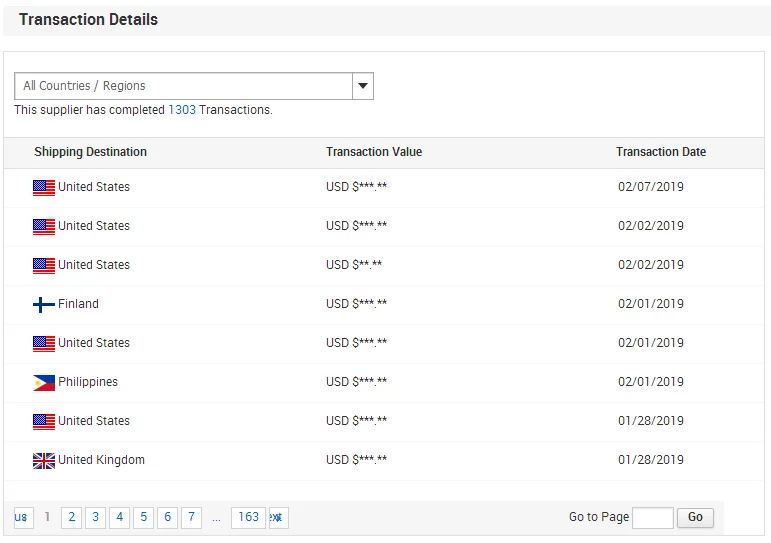This screenshot has height=543, width=771.
Task: Click the date in the Finland row
Action: 651,304
